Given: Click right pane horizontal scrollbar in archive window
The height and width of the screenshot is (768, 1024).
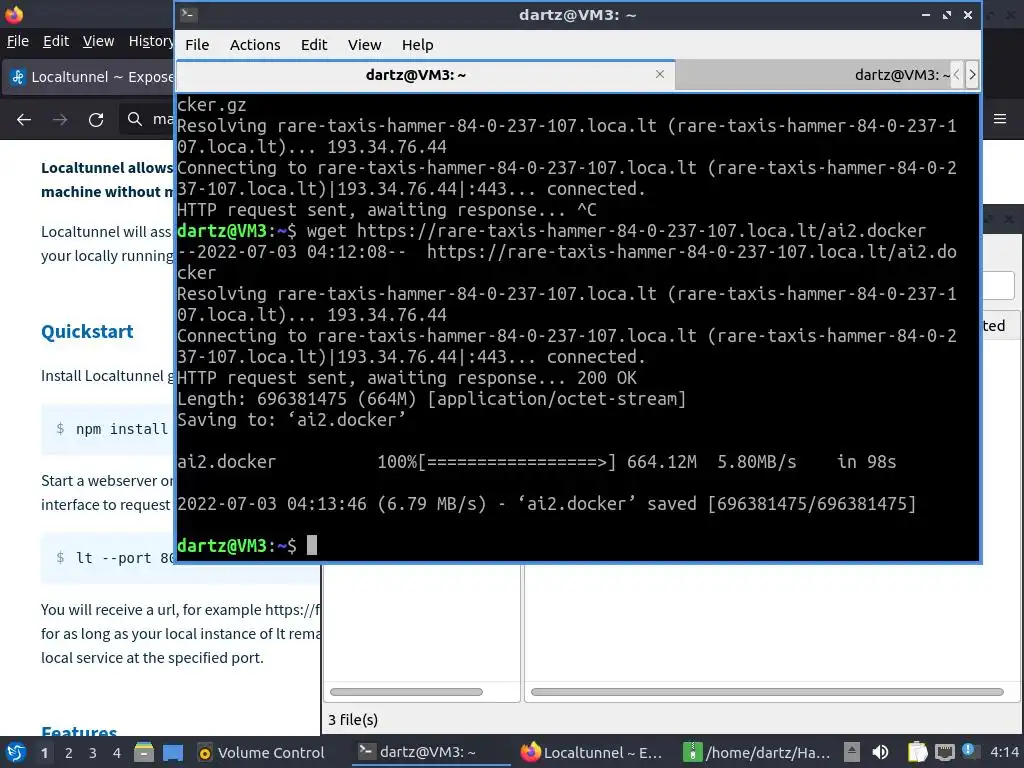Looking at the screenshot, I should 767,692.
